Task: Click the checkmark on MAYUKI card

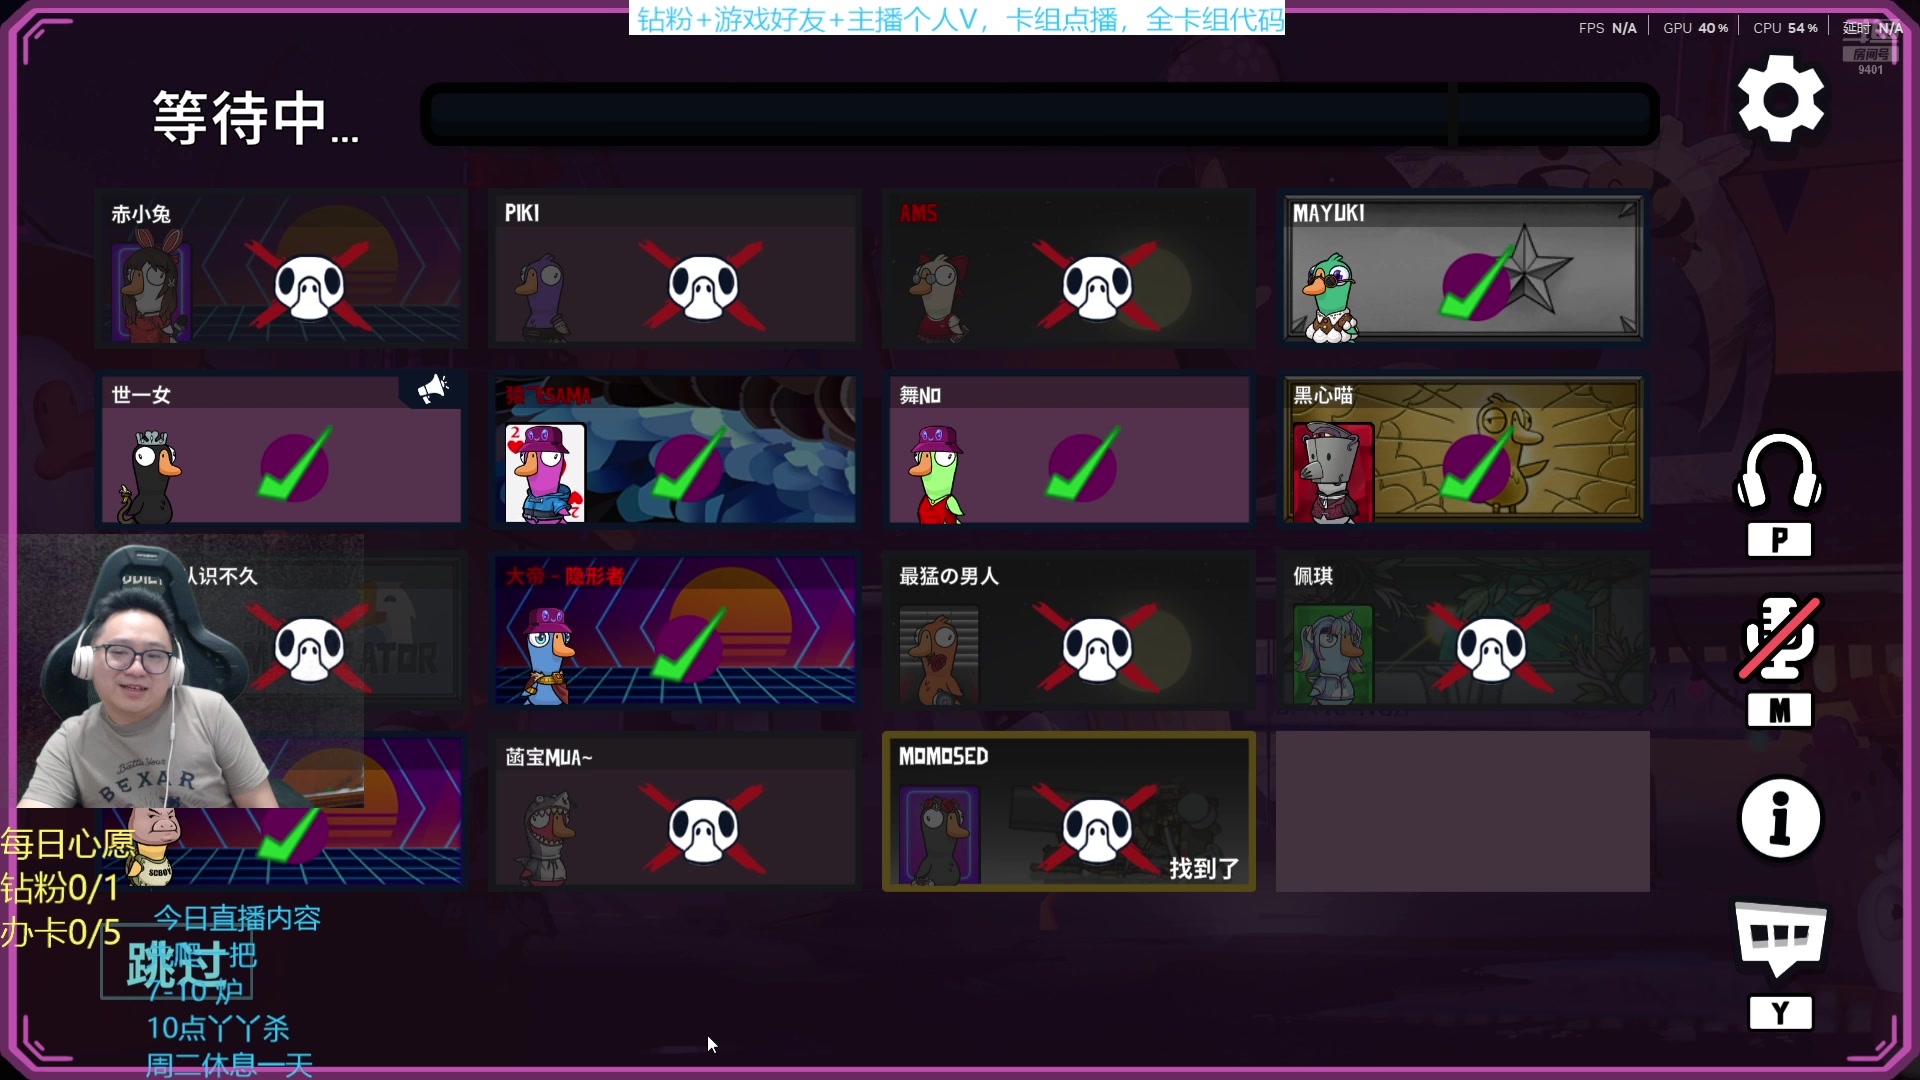Action: tap(1478, 284)
